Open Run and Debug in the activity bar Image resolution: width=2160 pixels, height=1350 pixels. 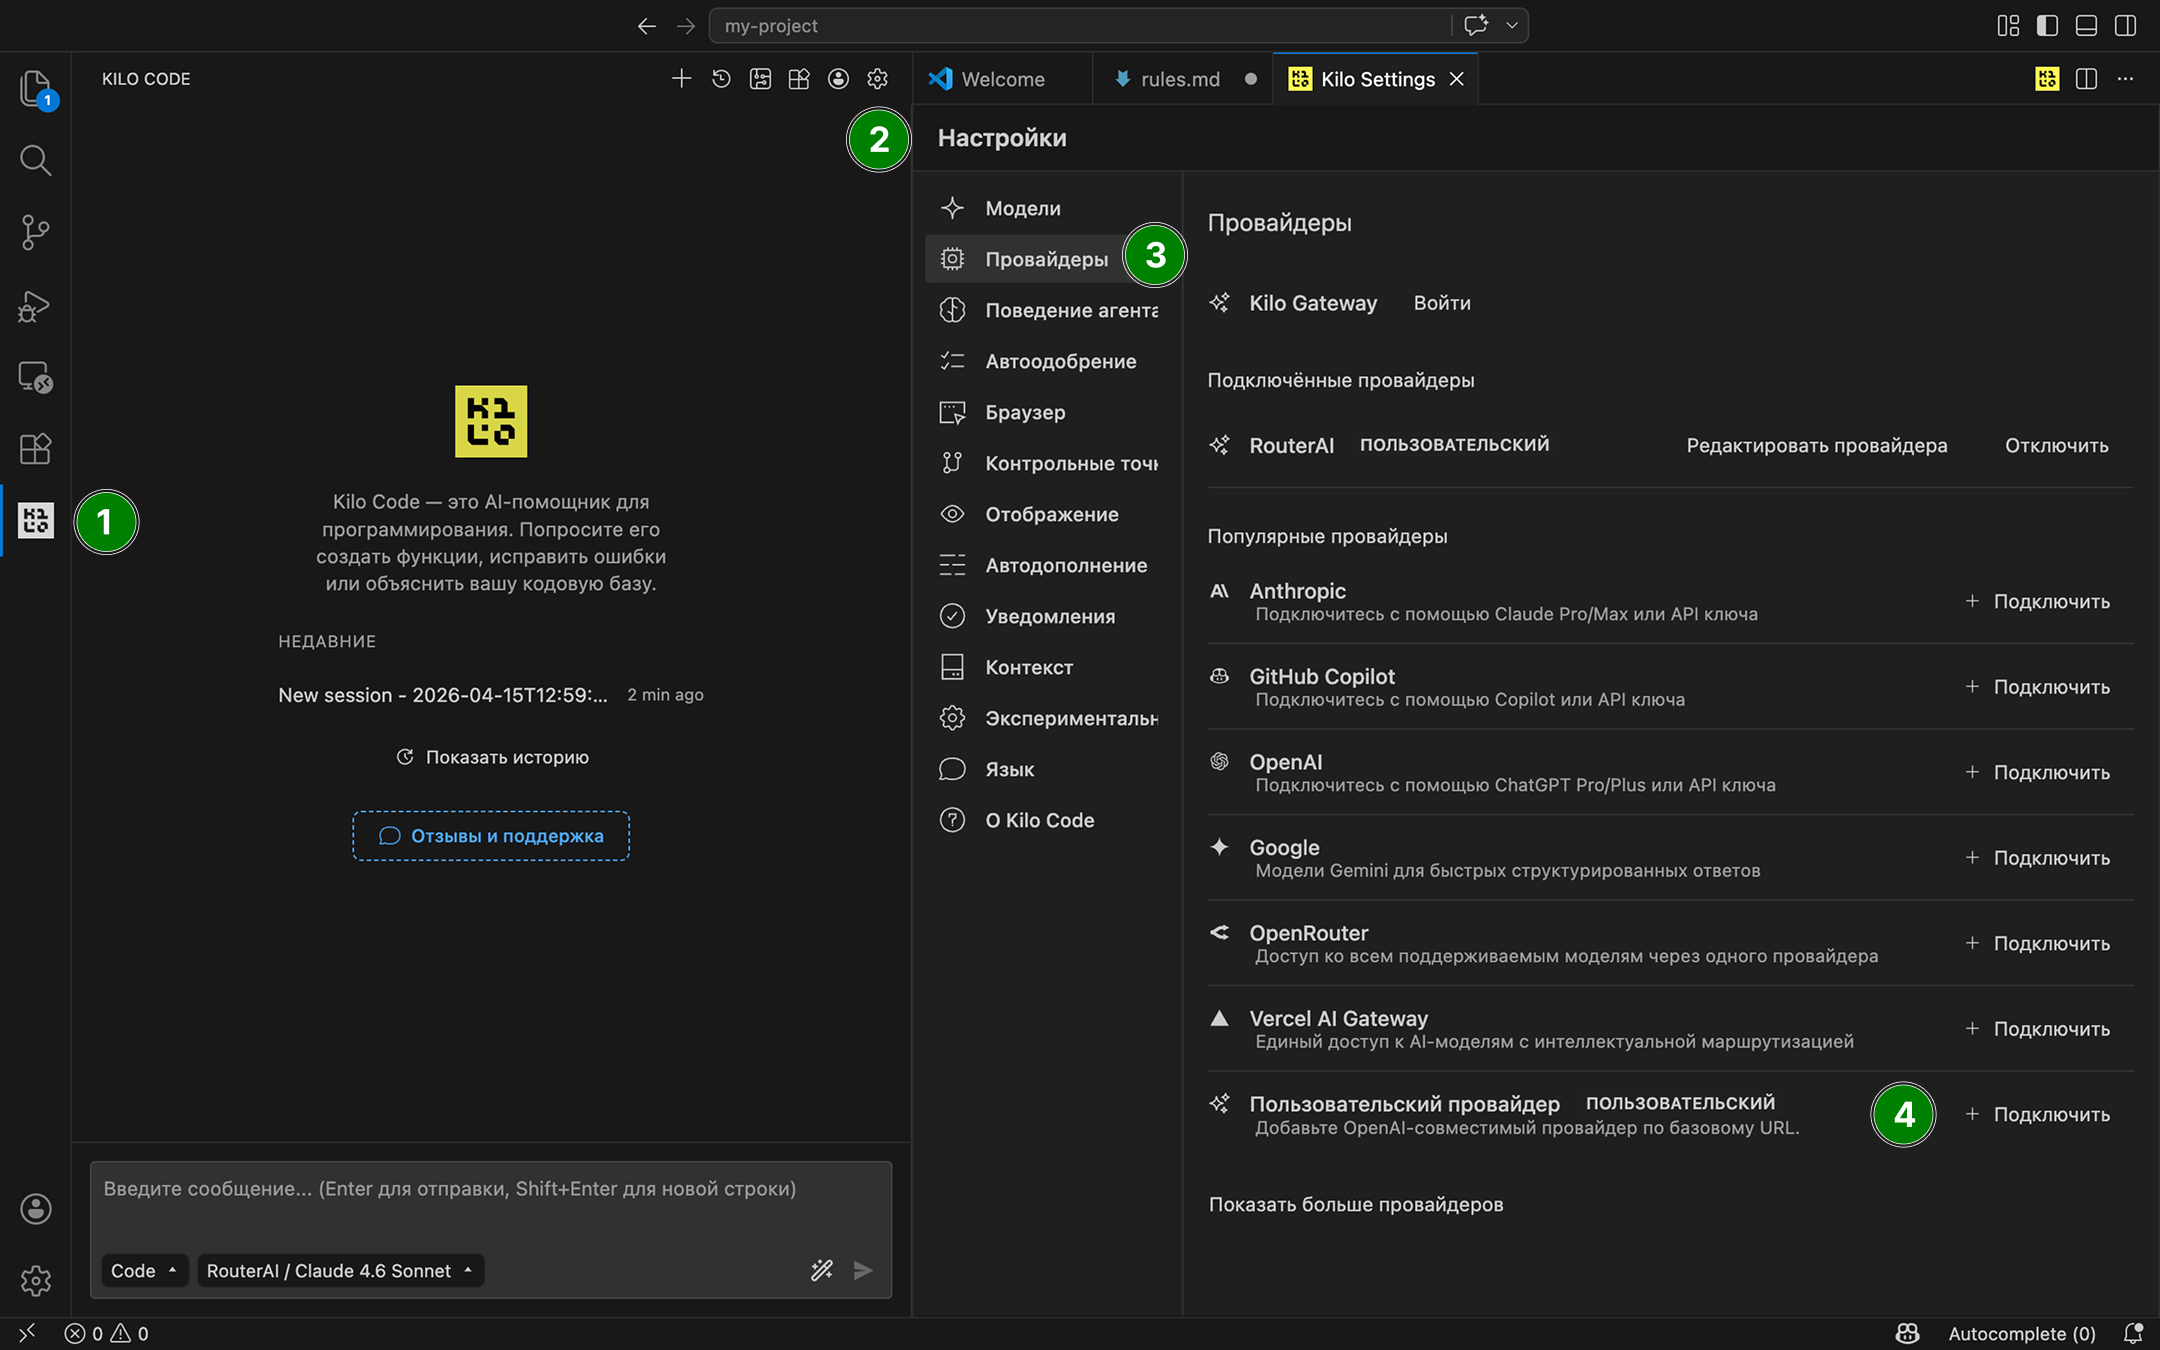coord(35,306)
